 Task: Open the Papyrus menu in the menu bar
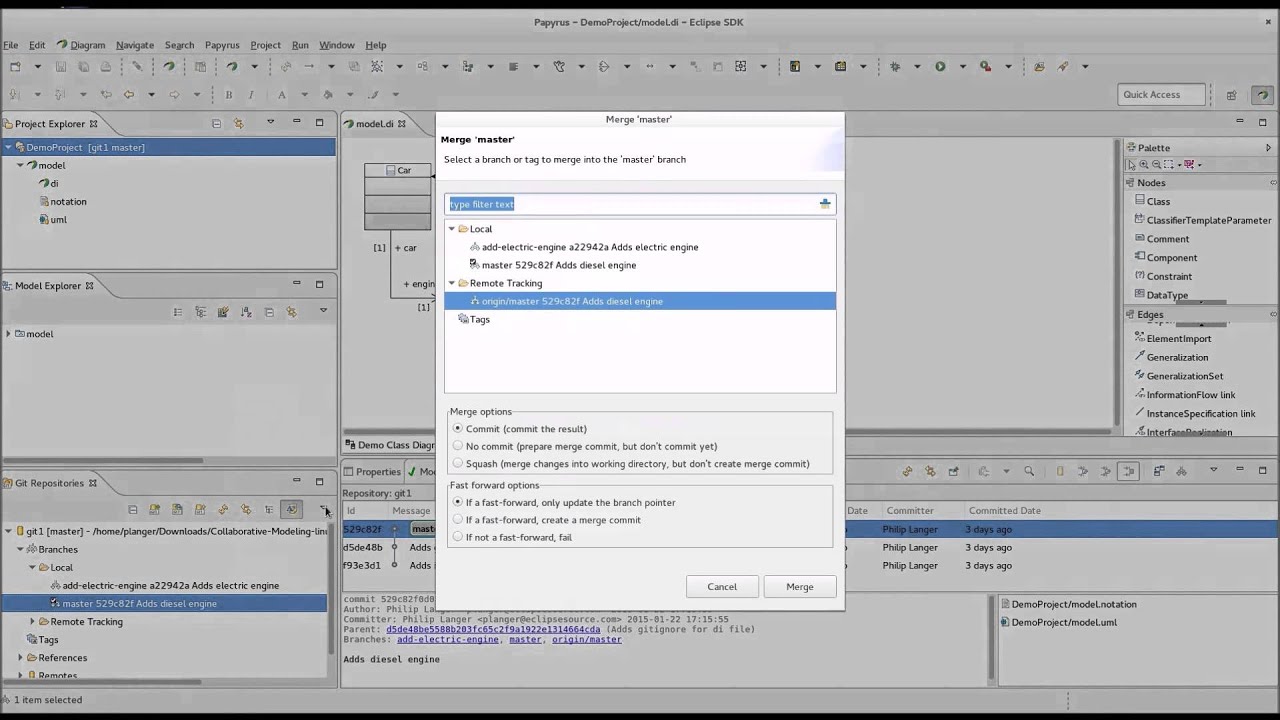[x=222, y=45]
